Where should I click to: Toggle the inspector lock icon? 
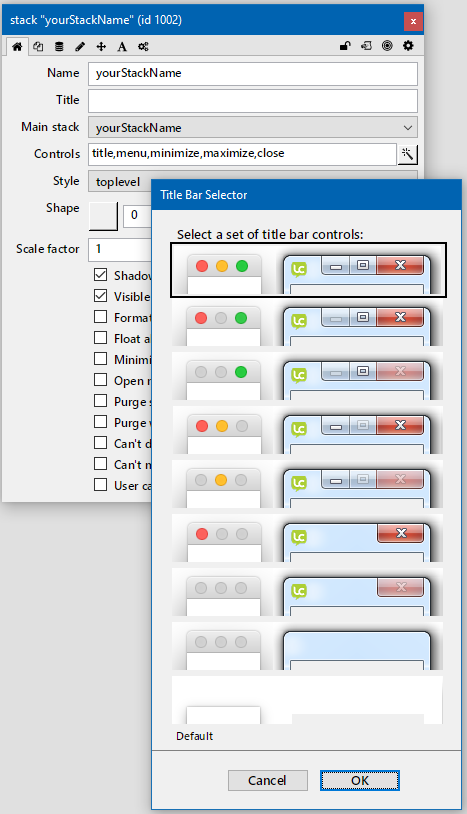point(345,46)
